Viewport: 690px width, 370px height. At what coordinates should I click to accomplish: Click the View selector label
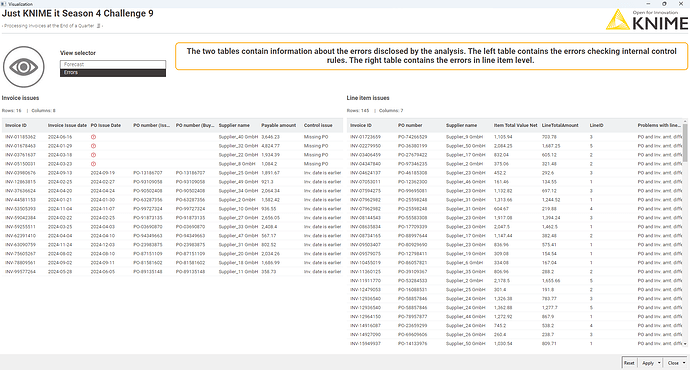78,53
